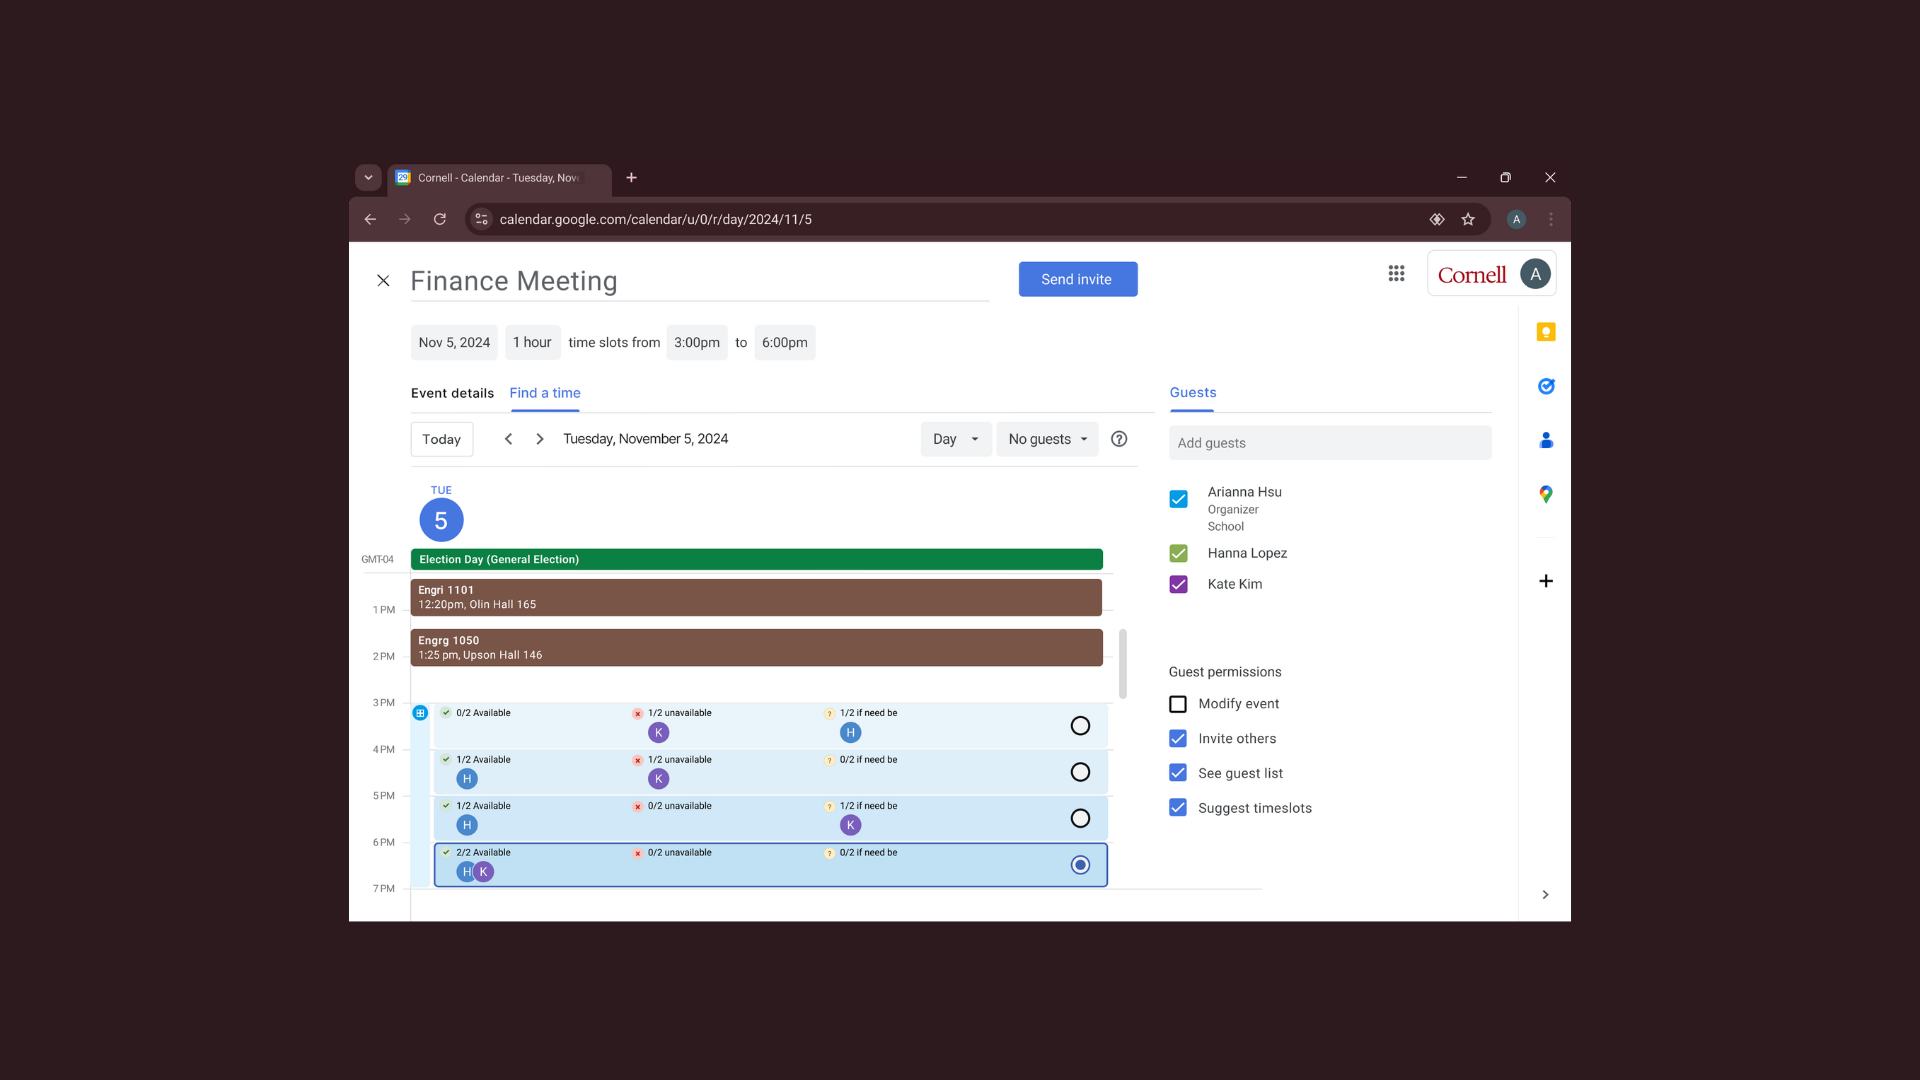Screen dimensions: 1920x1080
Task: Open the Google apps grid
Action: click(x=1396, y=274)
